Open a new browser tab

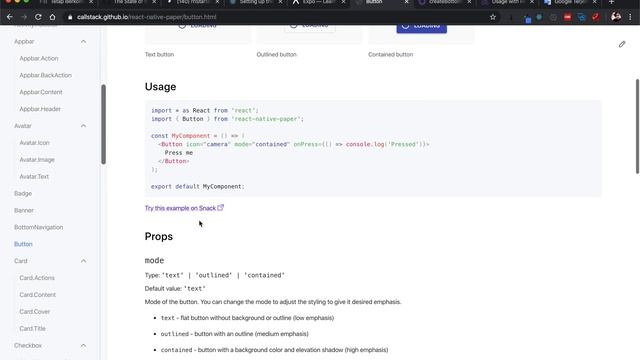tap(611, 2)
